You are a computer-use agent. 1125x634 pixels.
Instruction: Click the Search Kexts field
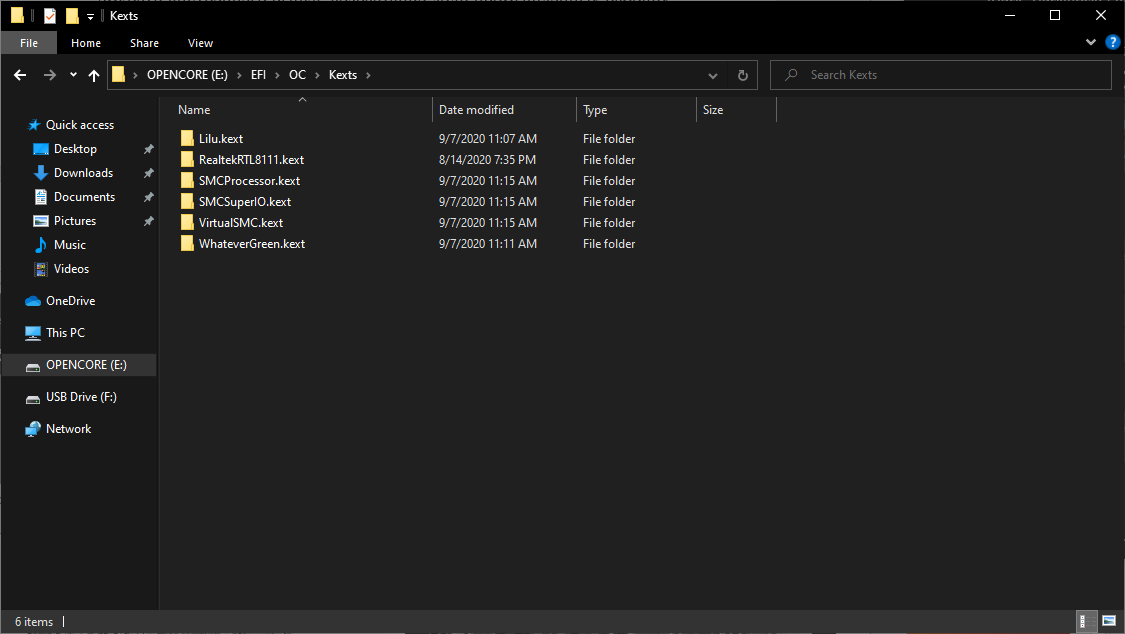click(941, 75)
